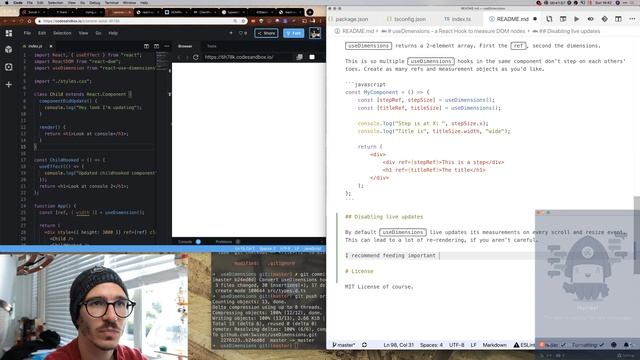The image size is (640, 360).
Task: Click the notification bell in VS Code status bar
Action: [626, 345]
